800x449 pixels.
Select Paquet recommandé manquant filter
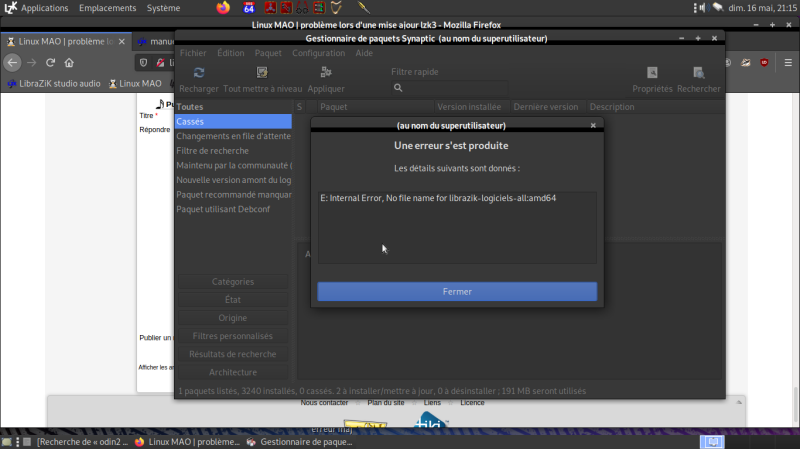pyautogui.click(x=234, y=194)
